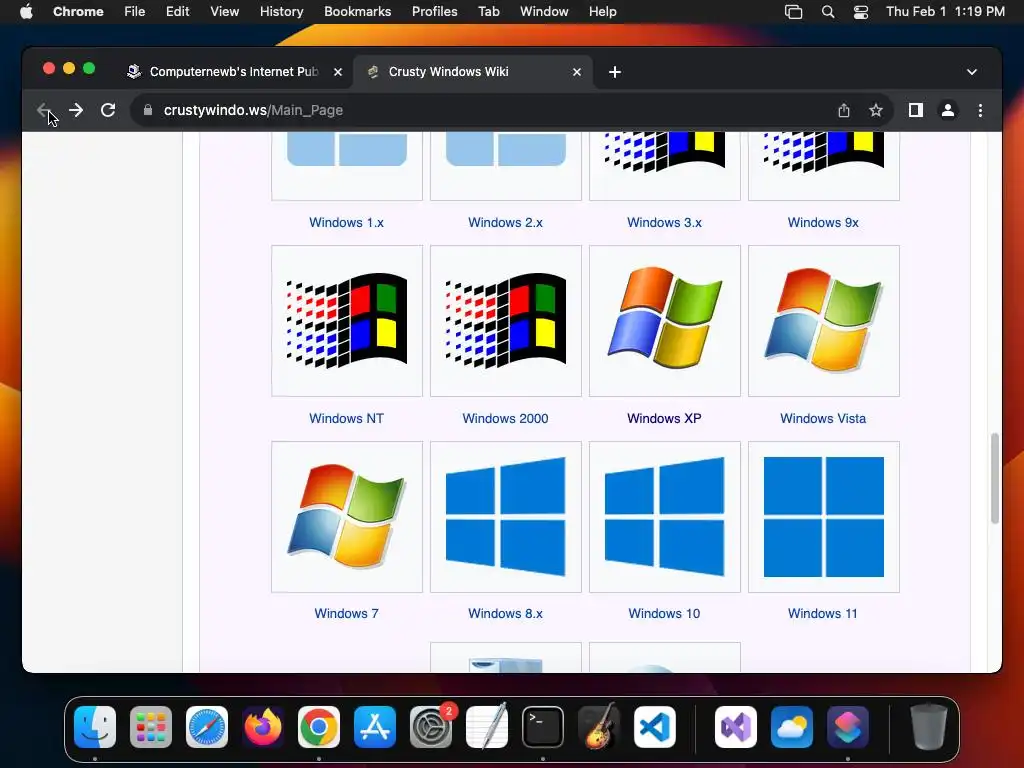
Task: Open the Apple menu
Action: (x=26, y=12)
